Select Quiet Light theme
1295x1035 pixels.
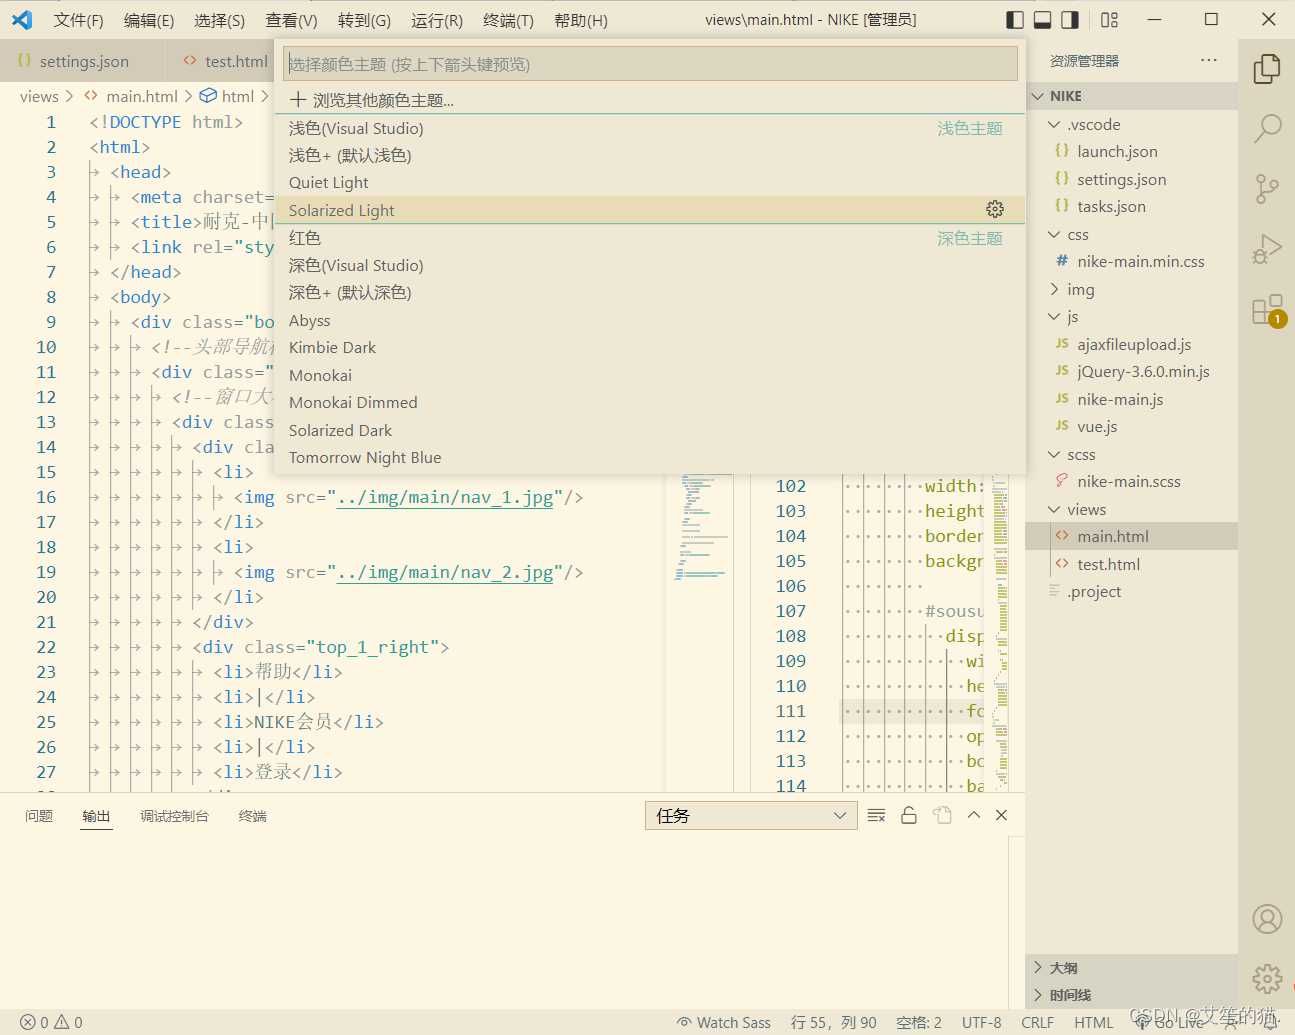[x=650, y=182]
